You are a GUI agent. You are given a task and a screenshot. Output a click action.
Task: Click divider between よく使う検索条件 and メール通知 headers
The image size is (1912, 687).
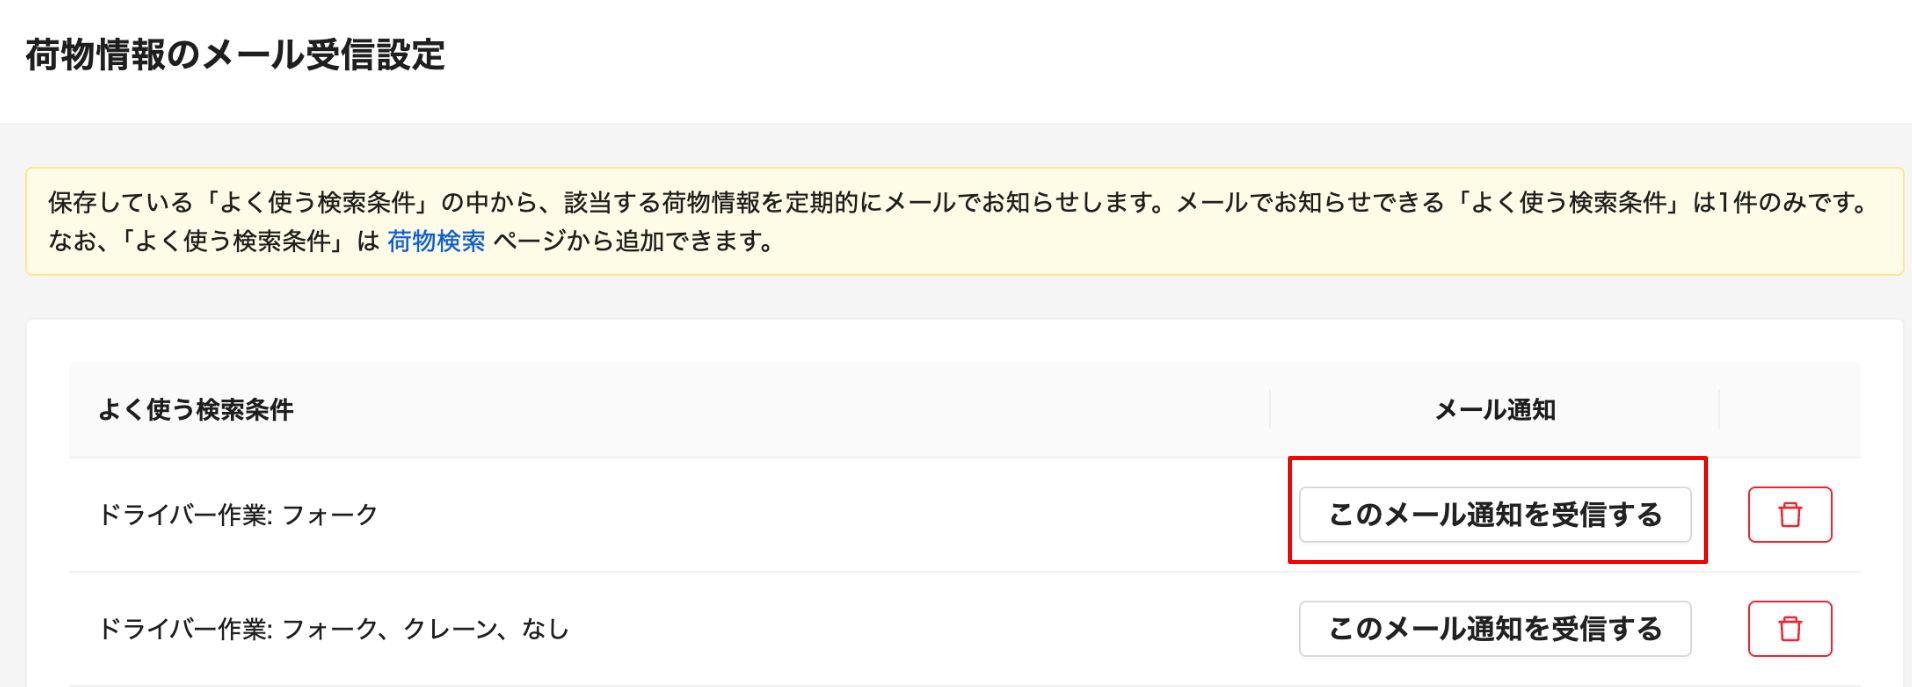click(x=1270, y=410)
